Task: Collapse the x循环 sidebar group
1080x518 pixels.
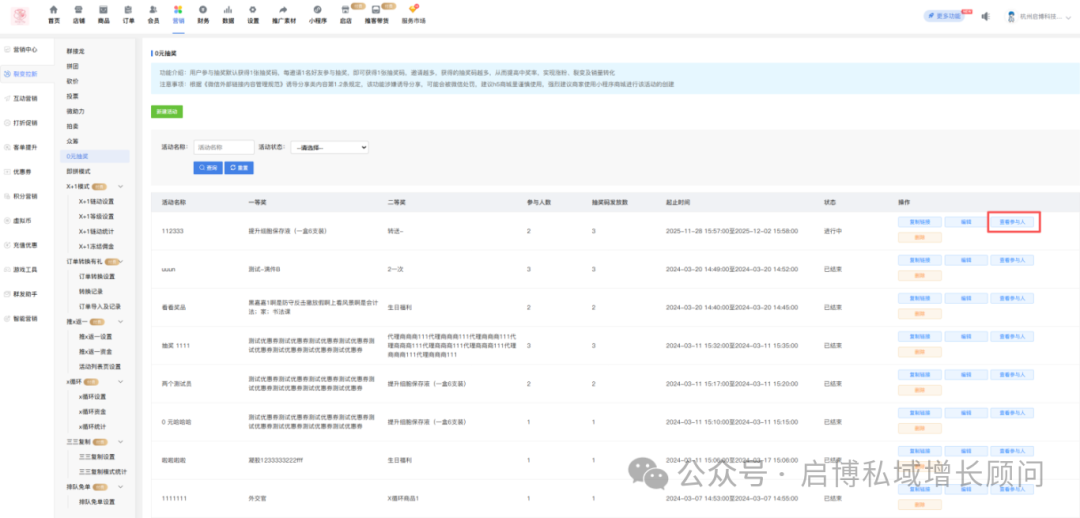Action: pos(121,382)
